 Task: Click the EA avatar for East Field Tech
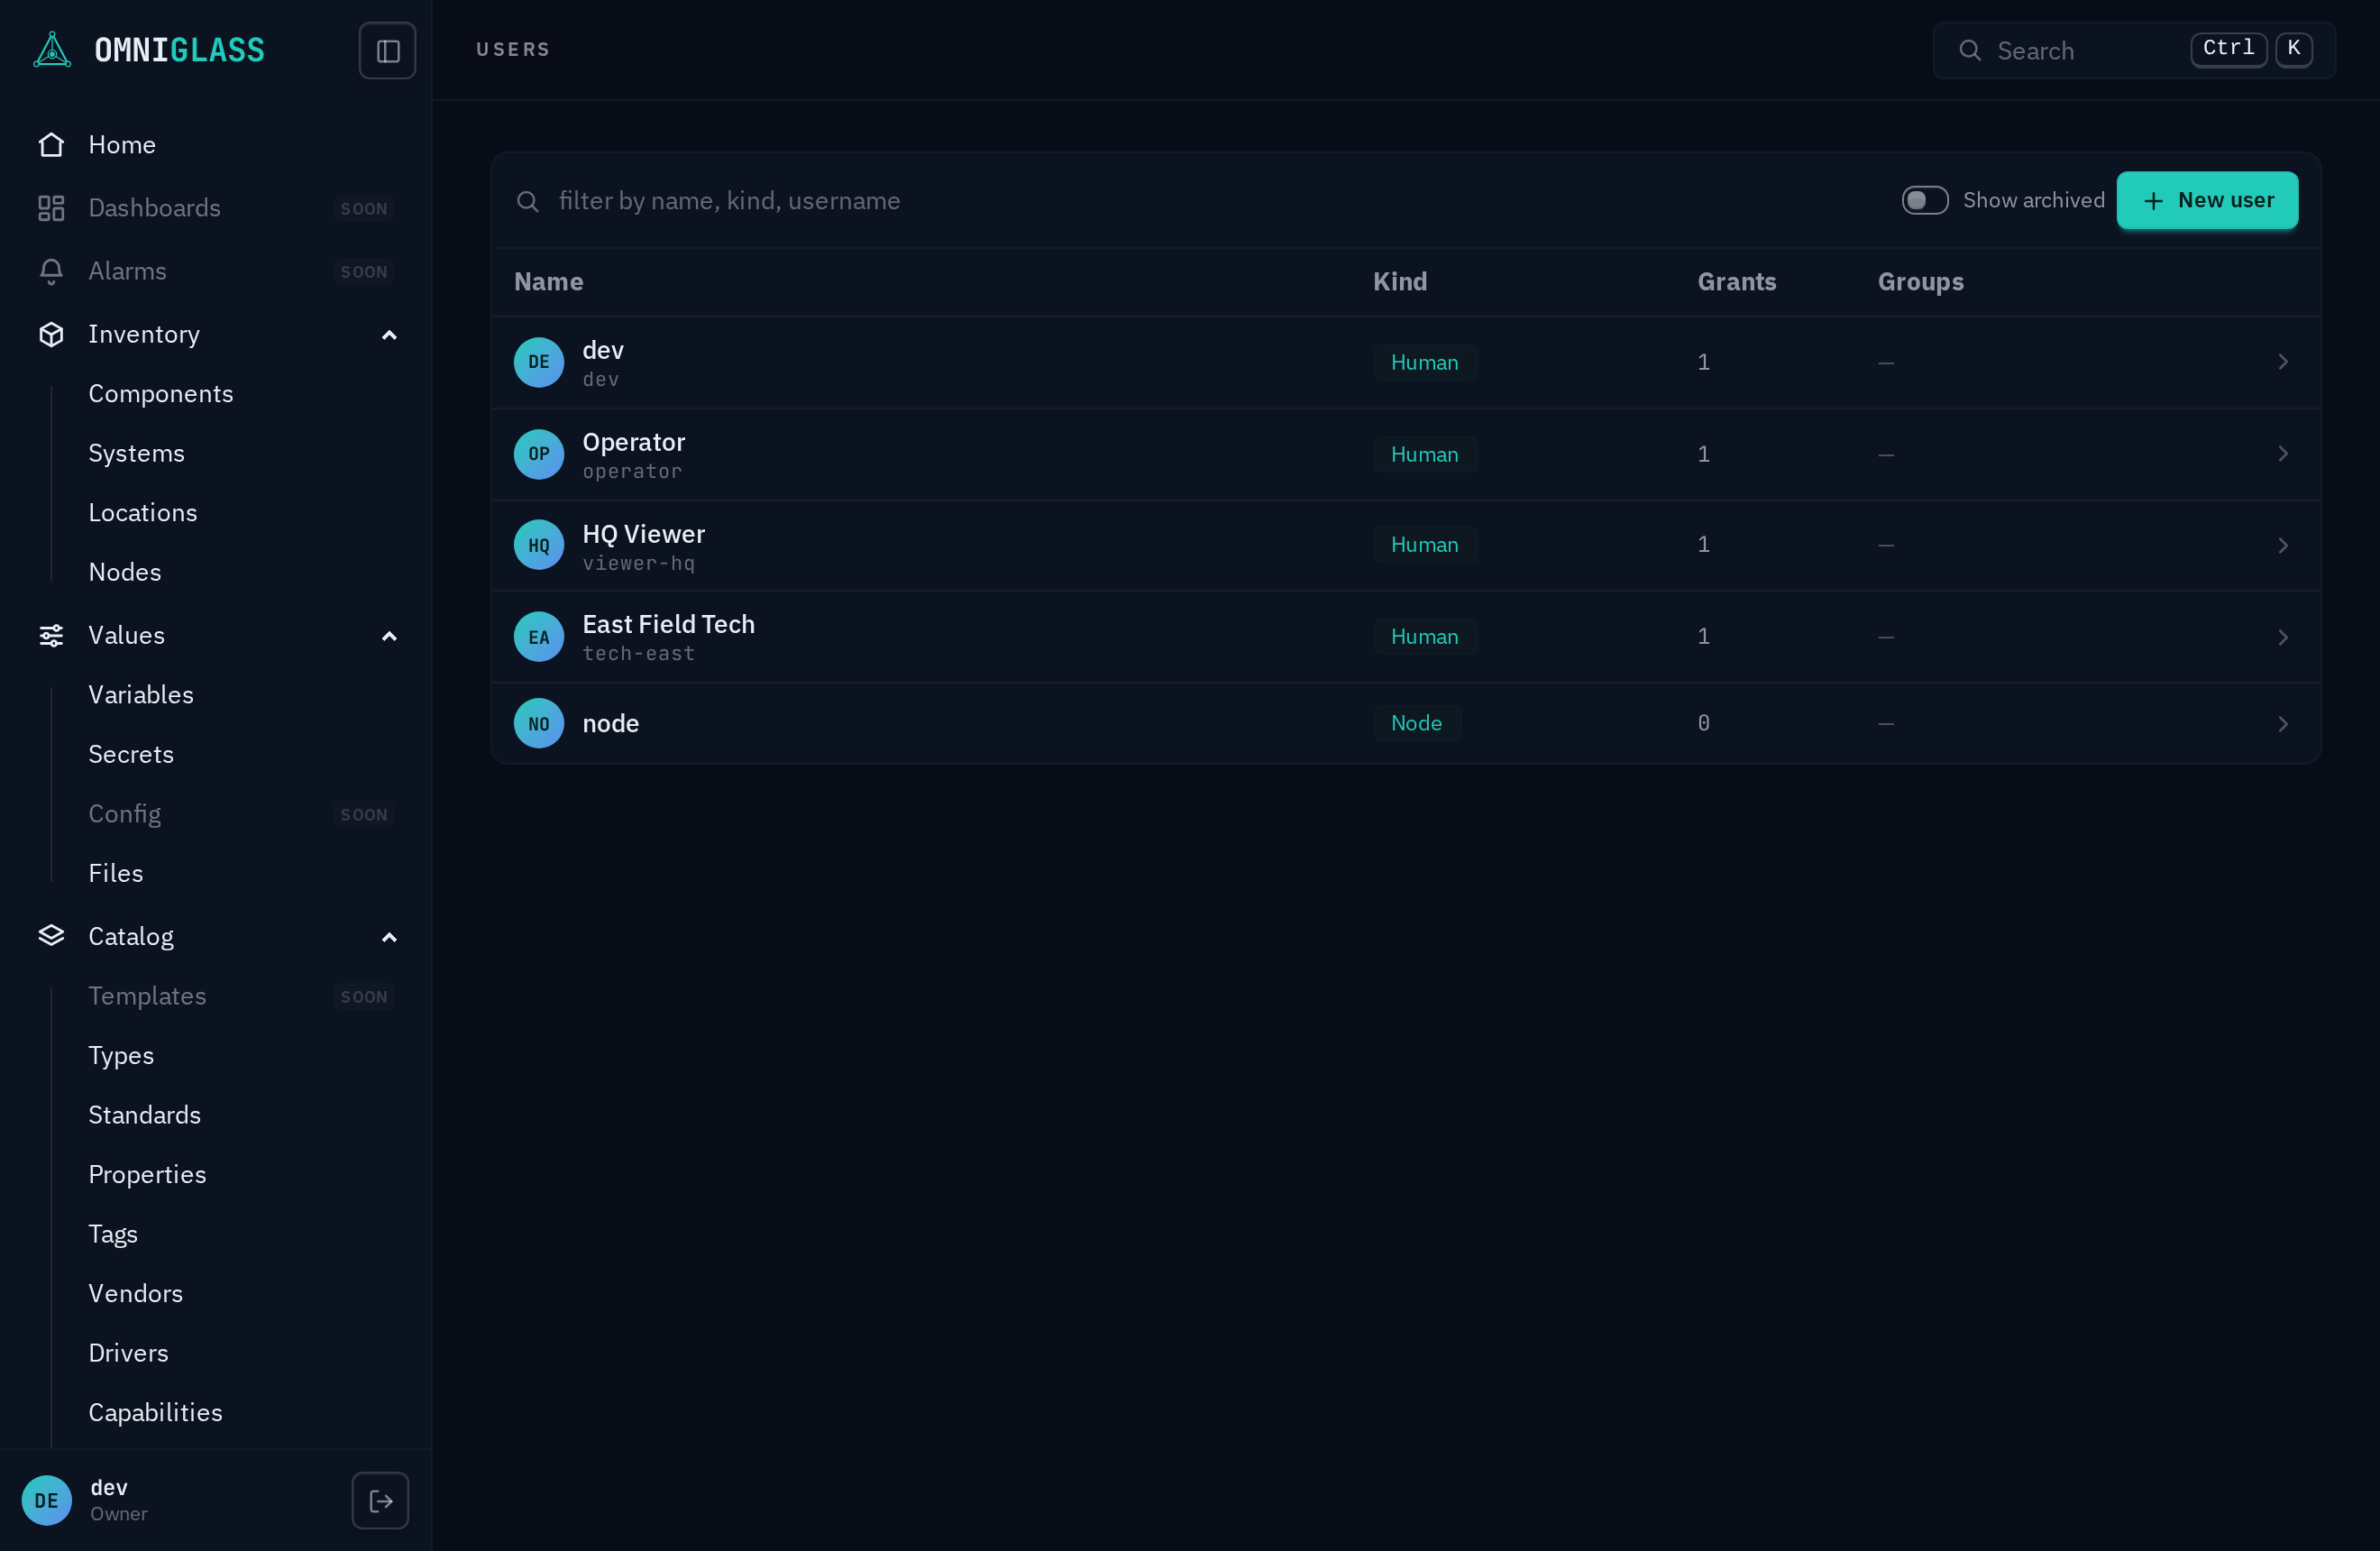click(x=539, y=637)
